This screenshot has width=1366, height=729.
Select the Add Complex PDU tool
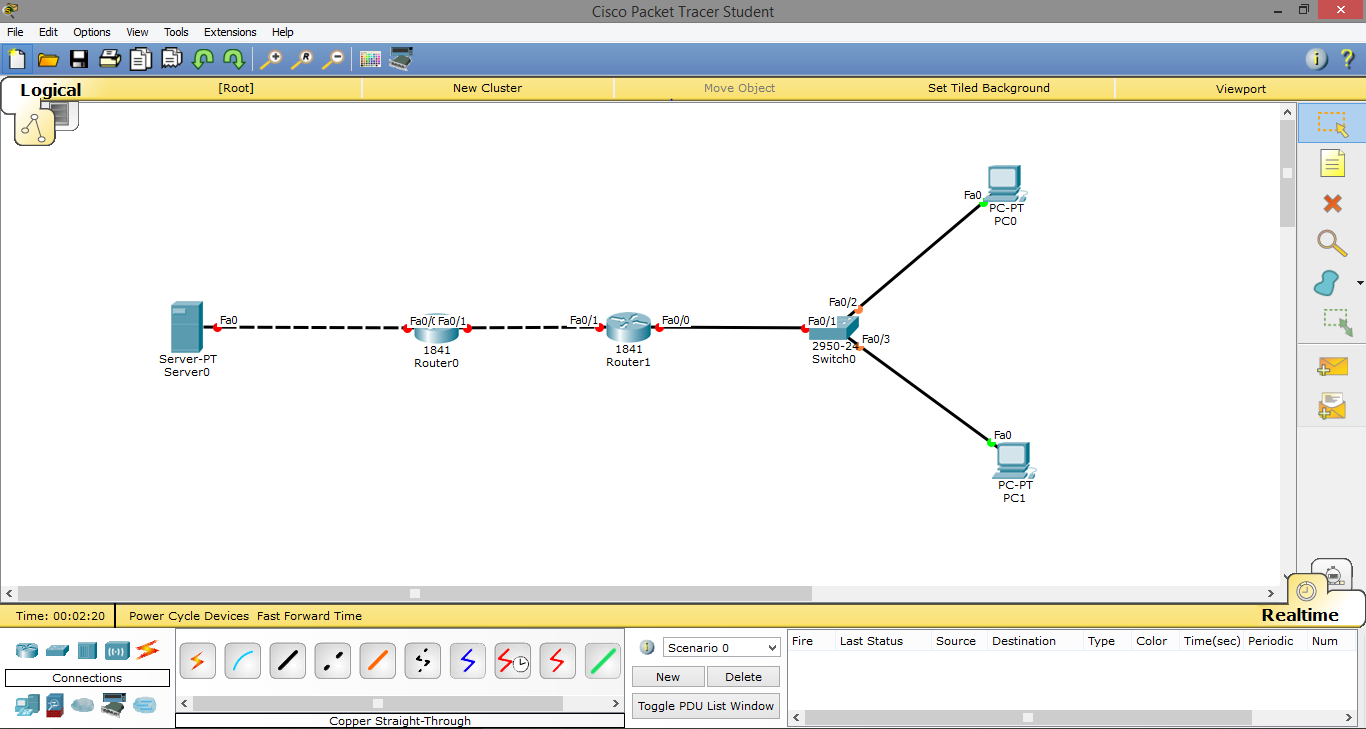(x=1331, y=406)
